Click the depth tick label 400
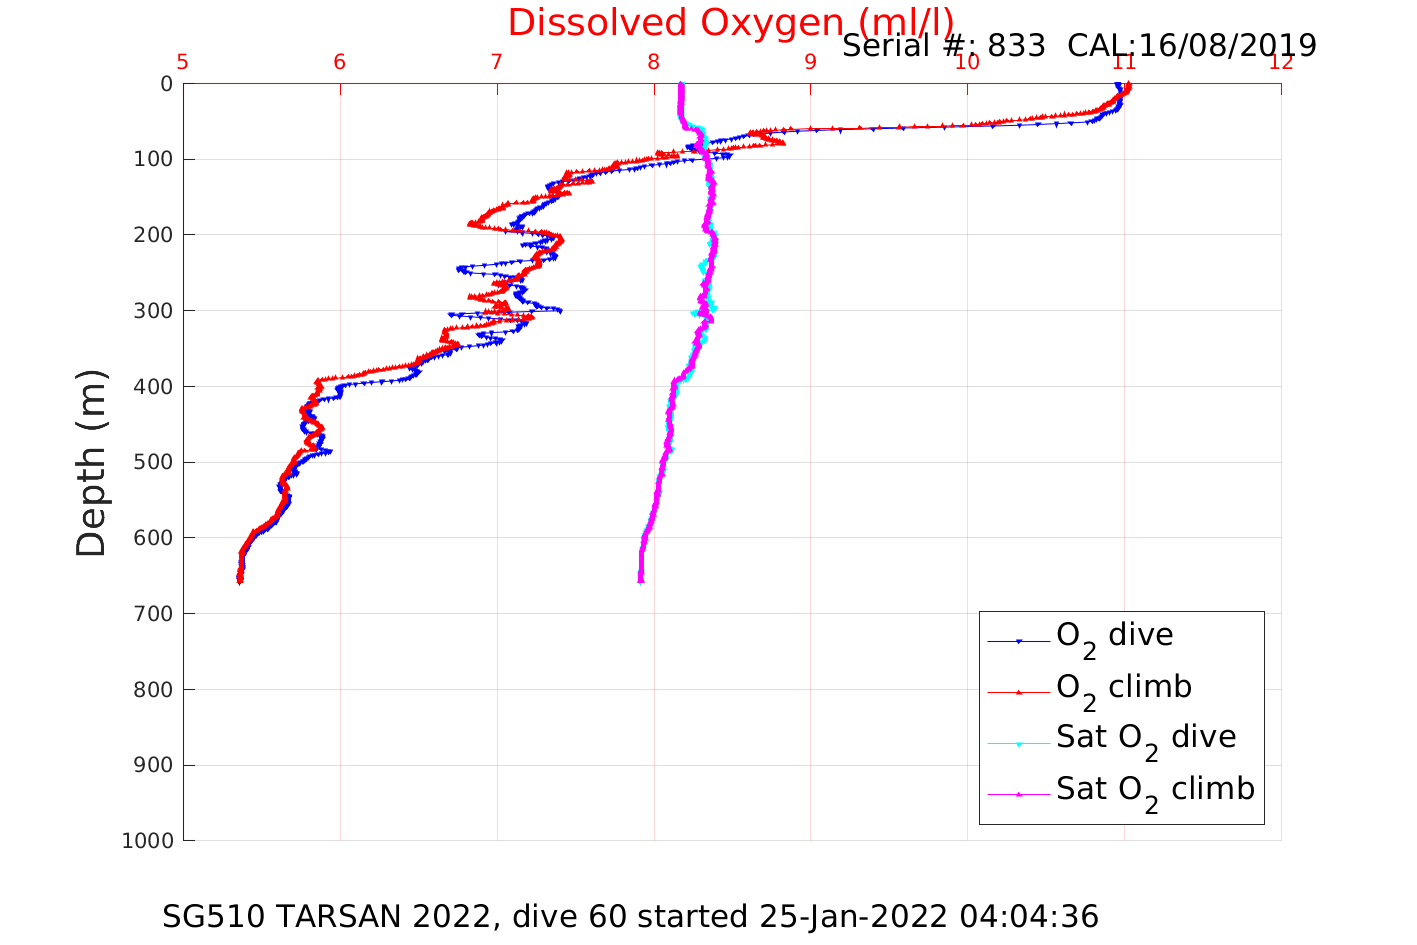 click(x=154, y=387)
